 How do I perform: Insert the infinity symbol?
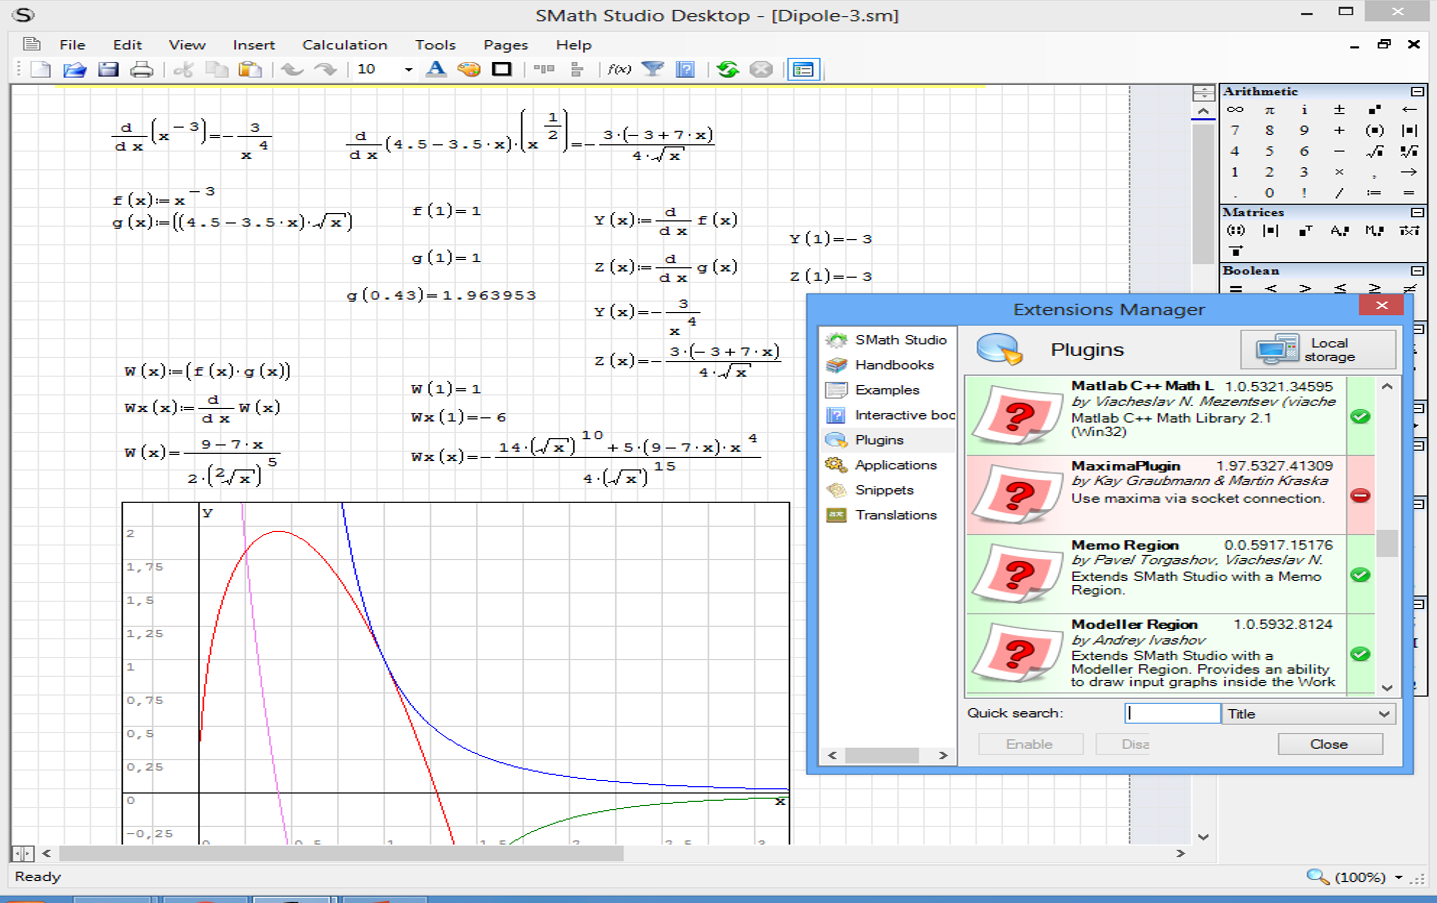tap(1235, 109)
